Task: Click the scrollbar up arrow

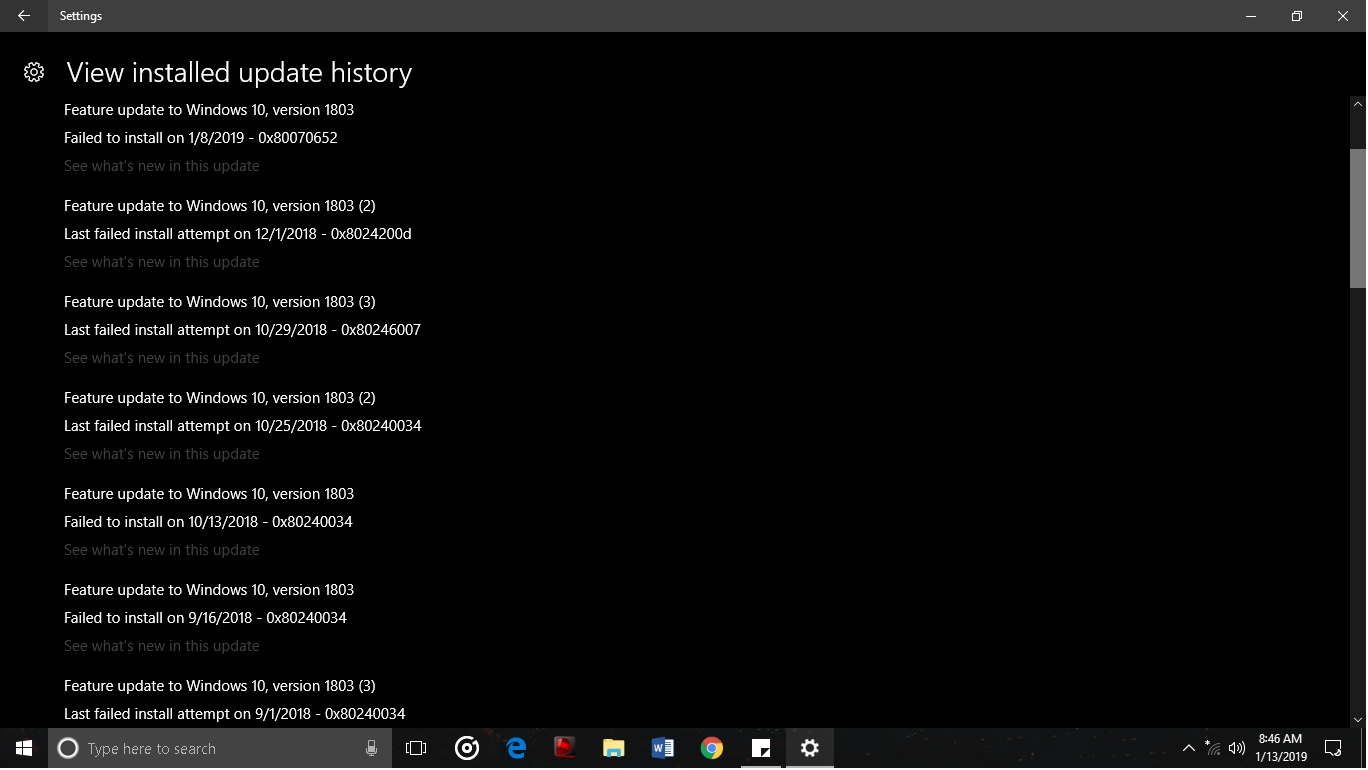Action: [x=1358, y=103]
